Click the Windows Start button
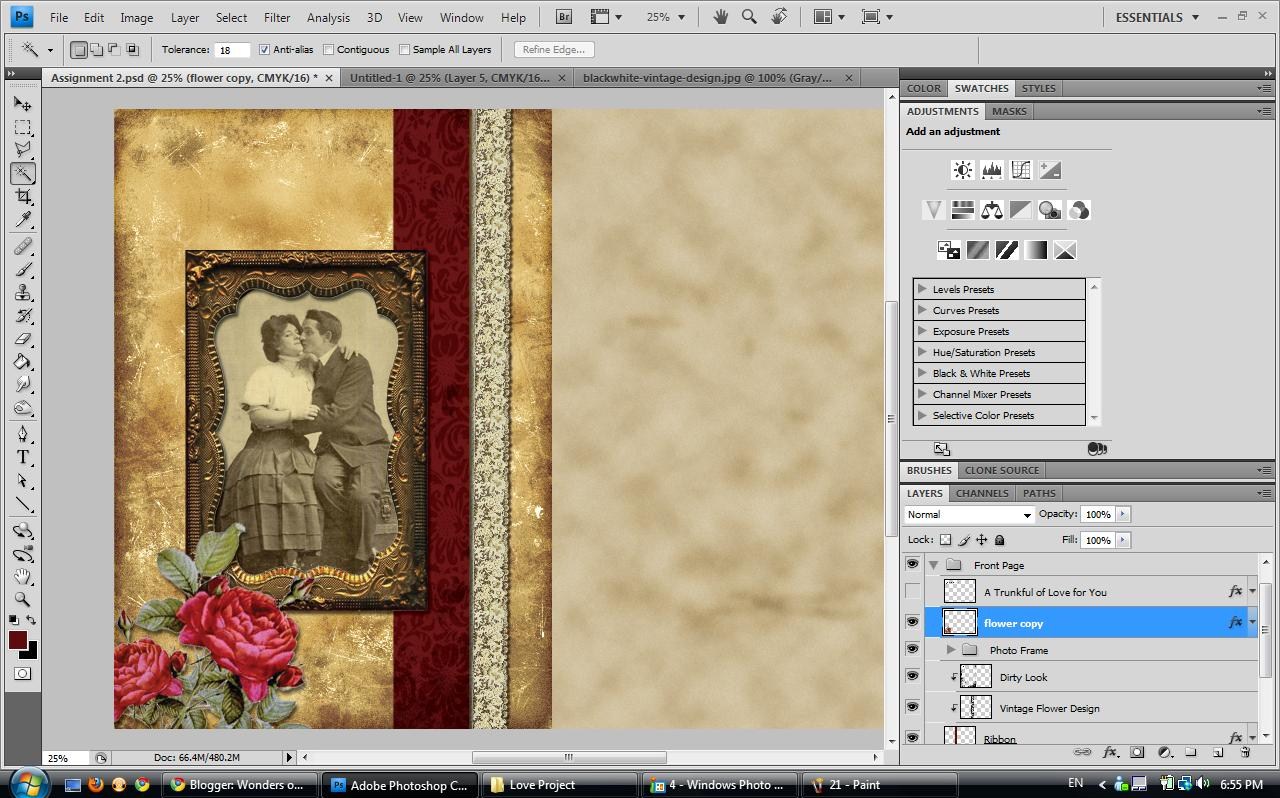 click(x=27, y=783)
